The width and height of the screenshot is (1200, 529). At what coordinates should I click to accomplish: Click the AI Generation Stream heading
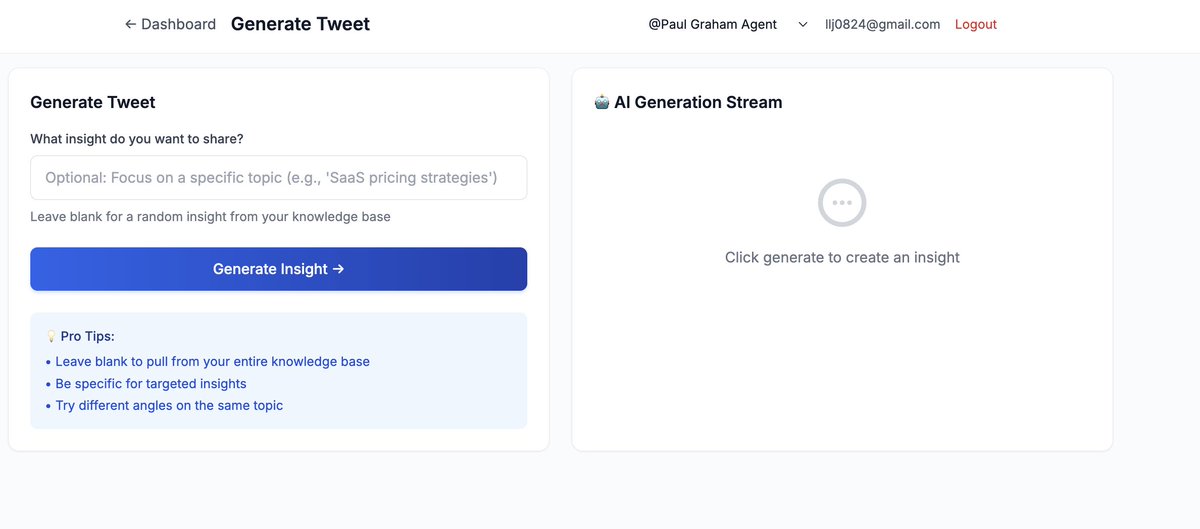[x=698, y=102]
